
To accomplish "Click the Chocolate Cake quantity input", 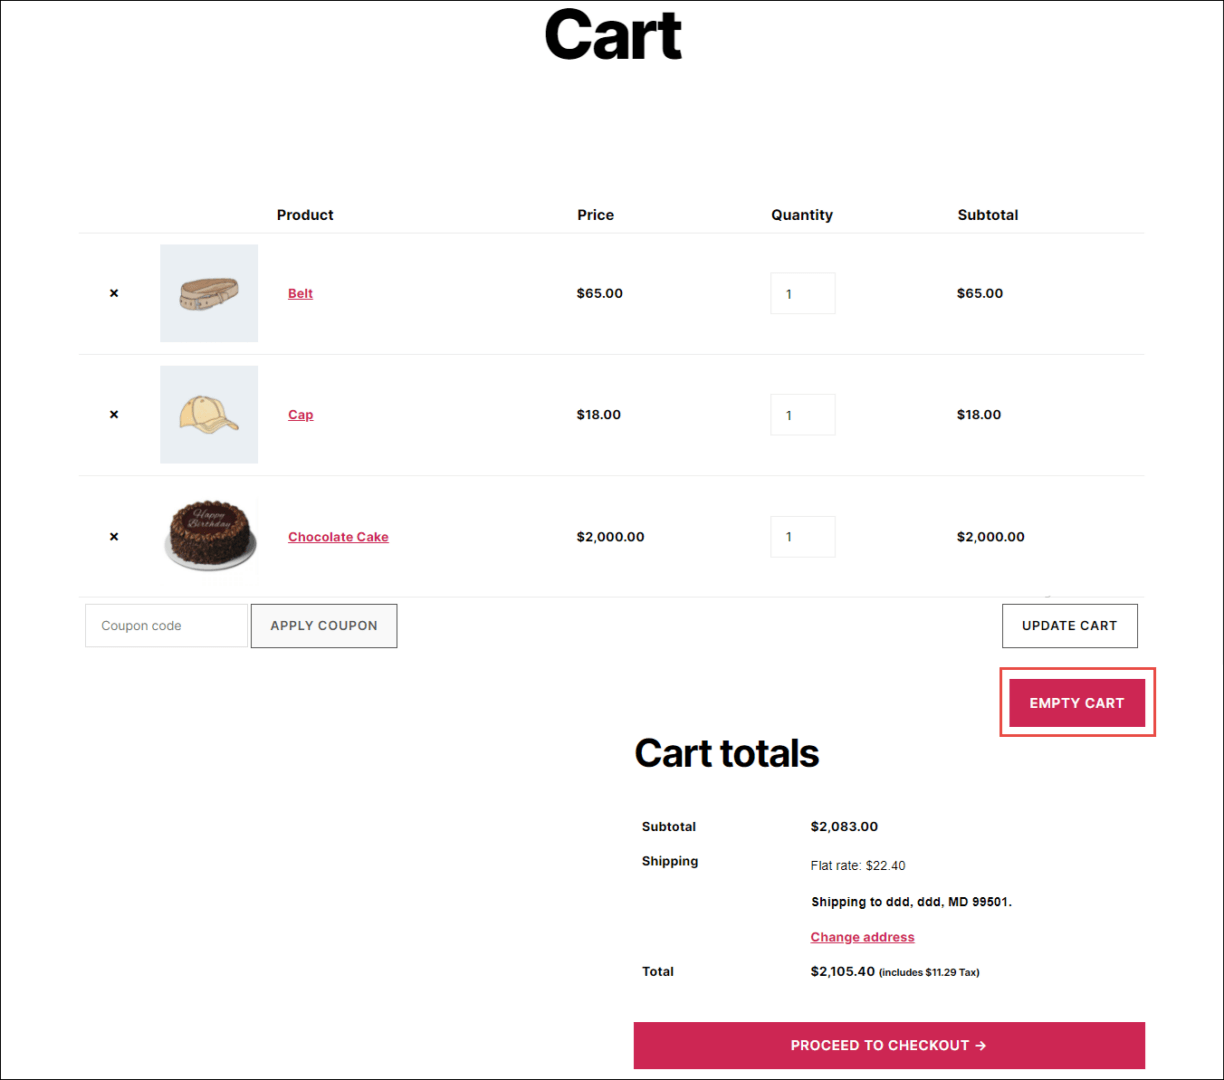I will pyautogui.click(x=802, y=537).
